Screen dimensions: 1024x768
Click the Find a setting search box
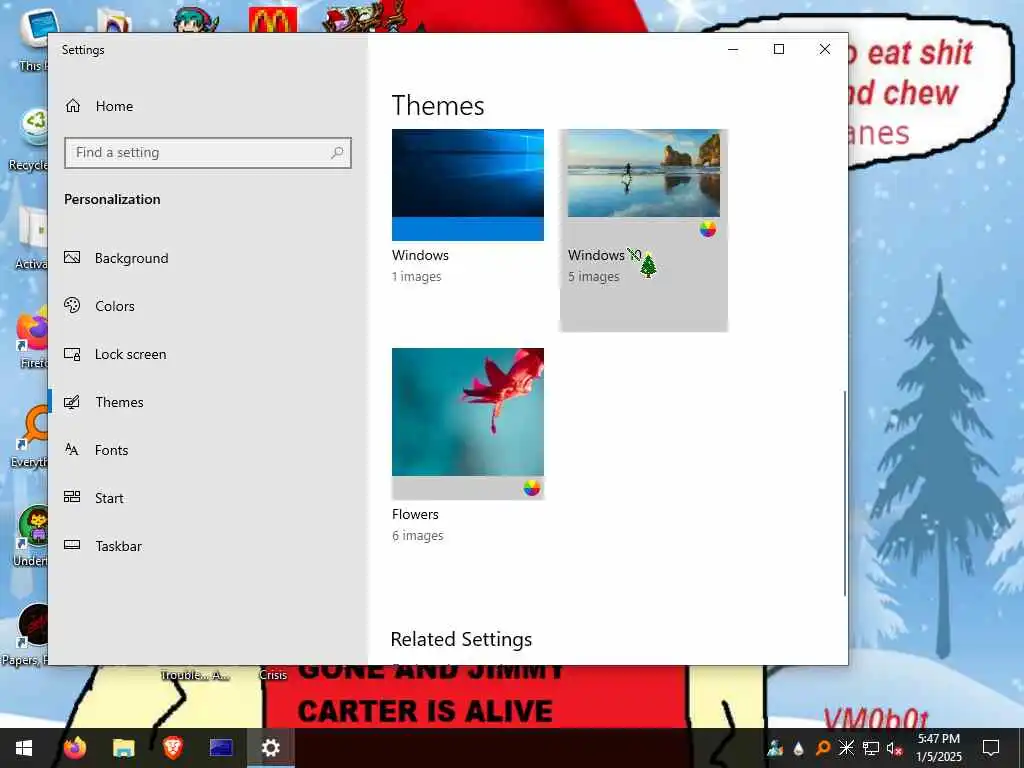208,153
